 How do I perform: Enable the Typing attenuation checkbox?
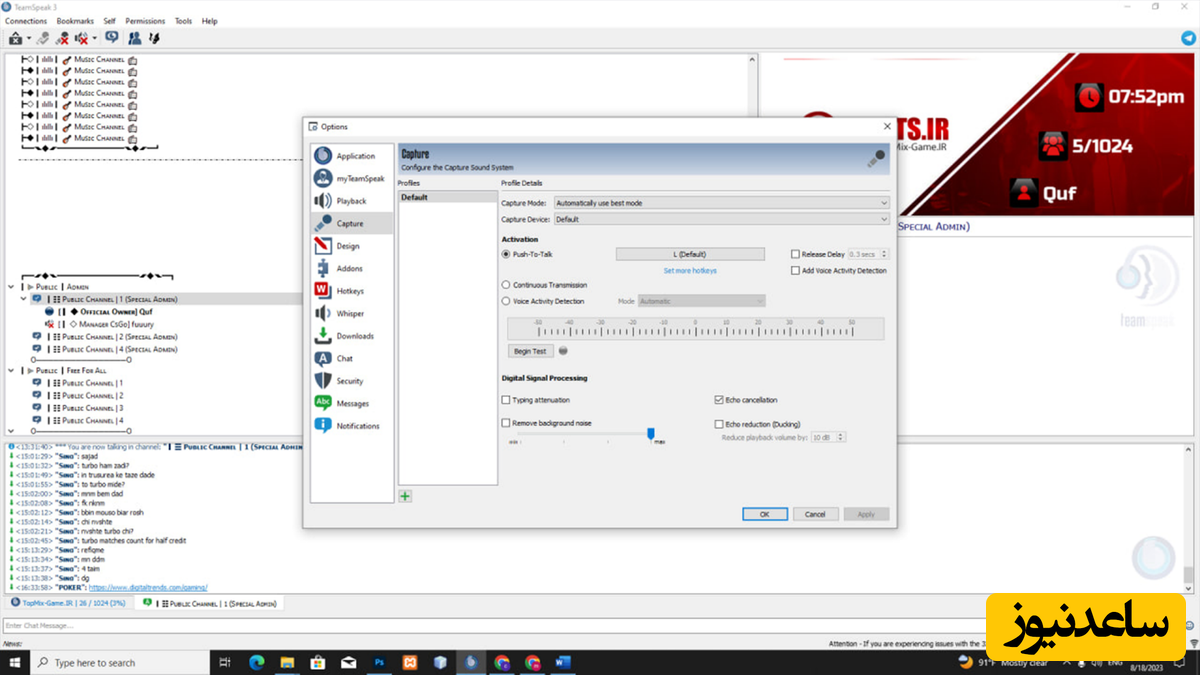[506, 400]
